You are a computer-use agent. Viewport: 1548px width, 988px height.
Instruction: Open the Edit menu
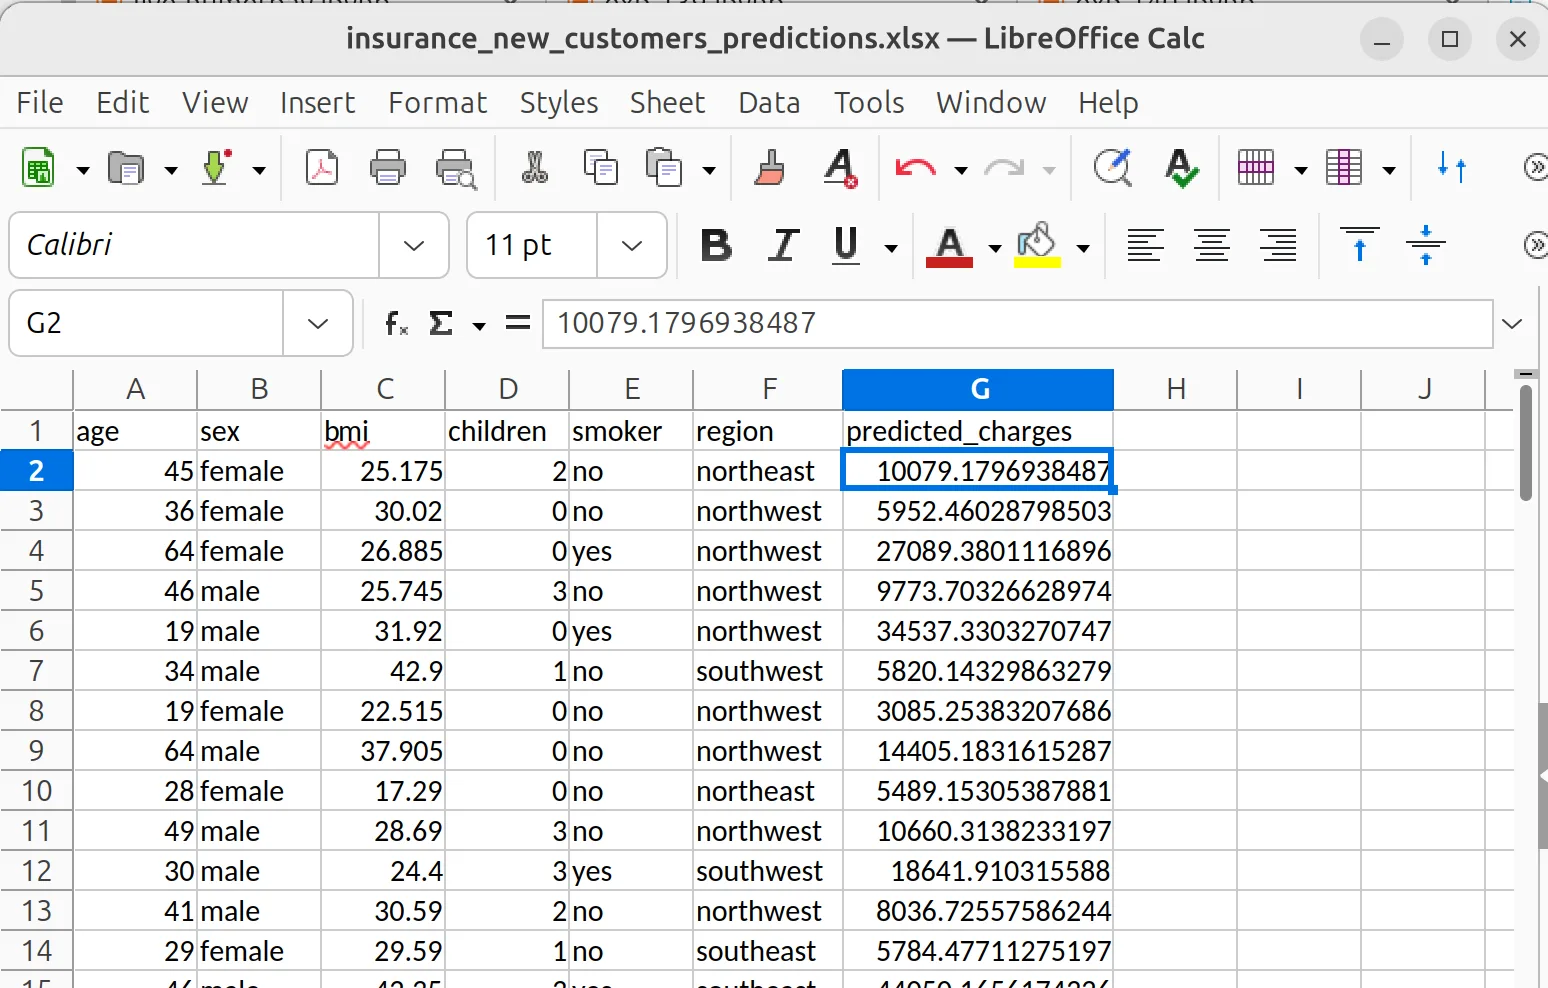pyautogui.click(x=123, y=102)
